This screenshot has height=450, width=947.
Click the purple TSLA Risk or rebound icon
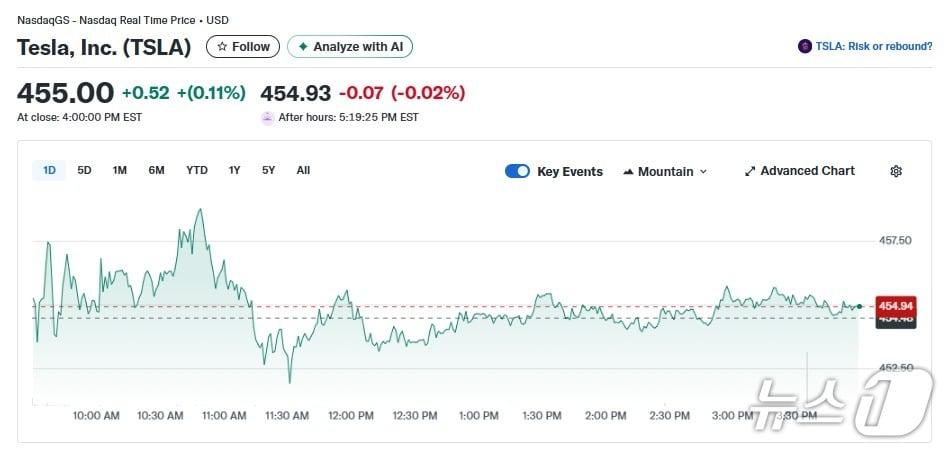[805, 46]
